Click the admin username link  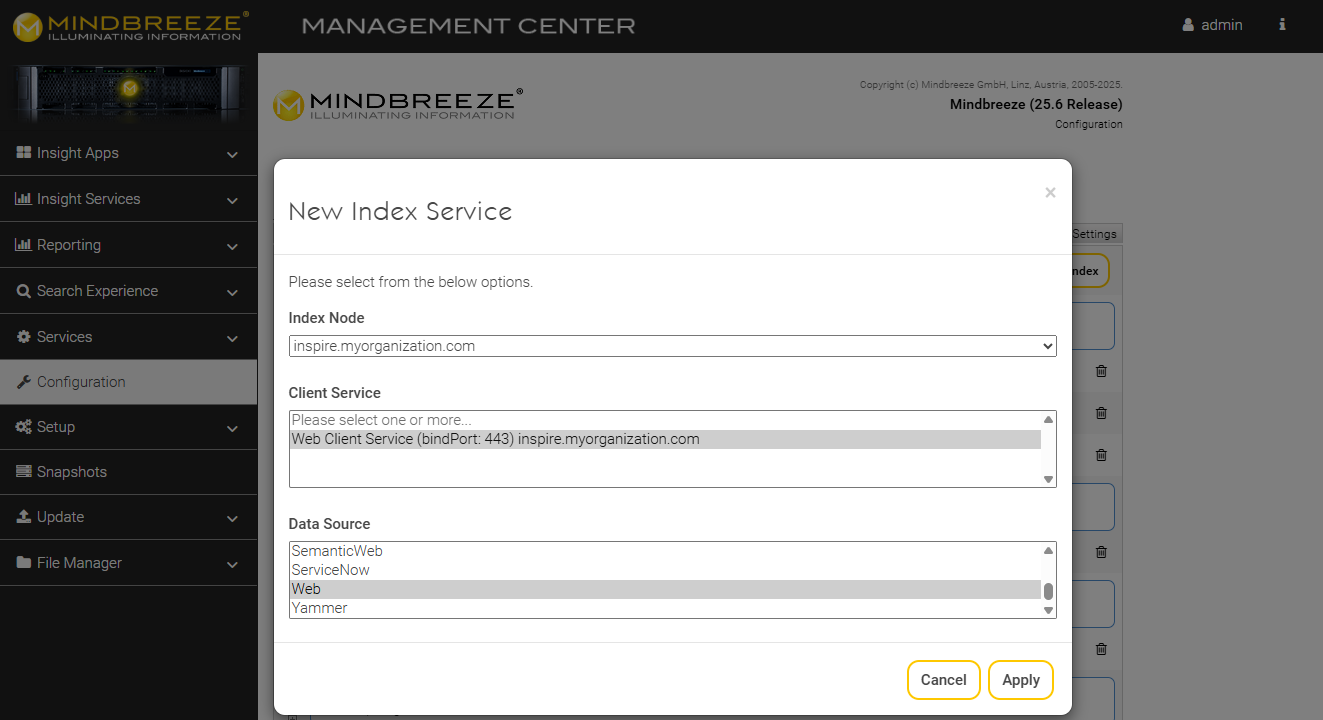(x=1222, y=25)
